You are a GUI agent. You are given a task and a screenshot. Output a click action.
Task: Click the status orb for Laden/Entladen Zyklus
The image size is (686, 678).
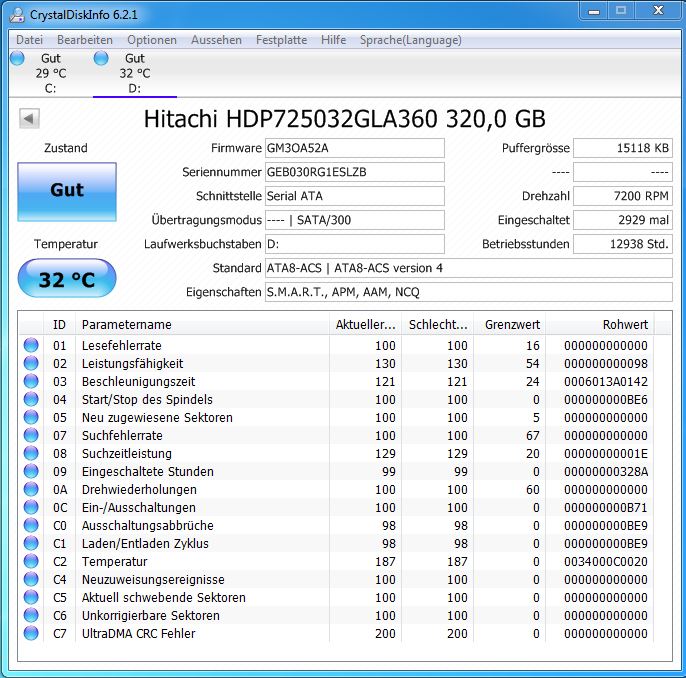31,543
